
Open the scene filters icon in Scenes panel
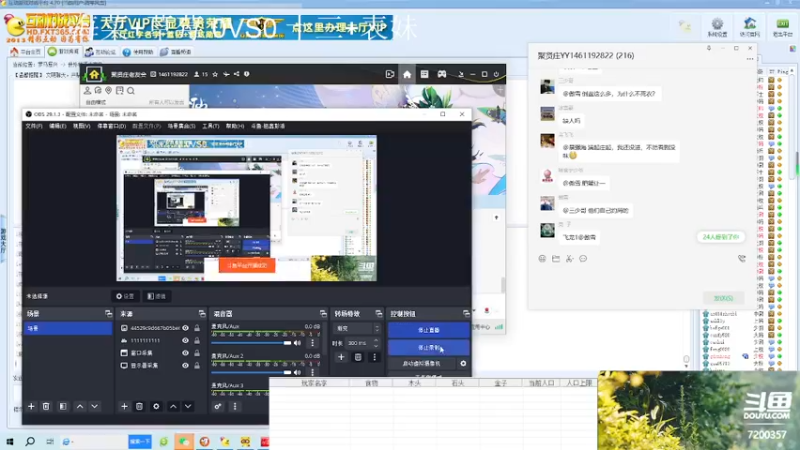(x=63, y=407)
